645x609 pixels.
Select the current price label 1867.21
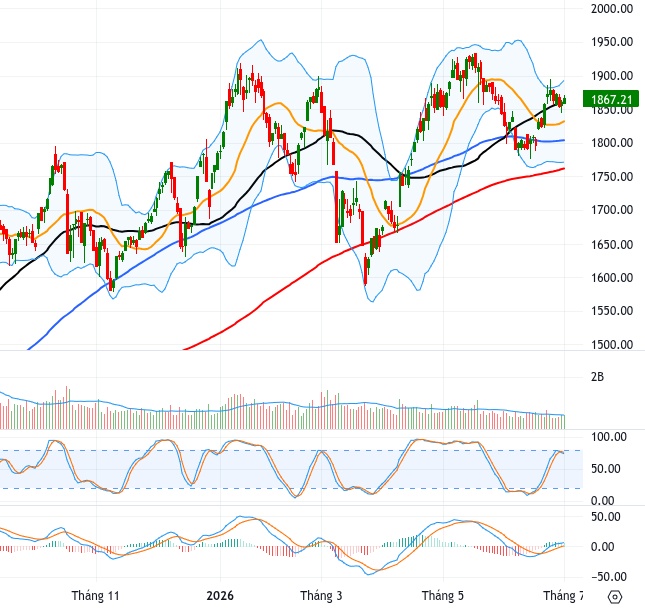[611, 99]
